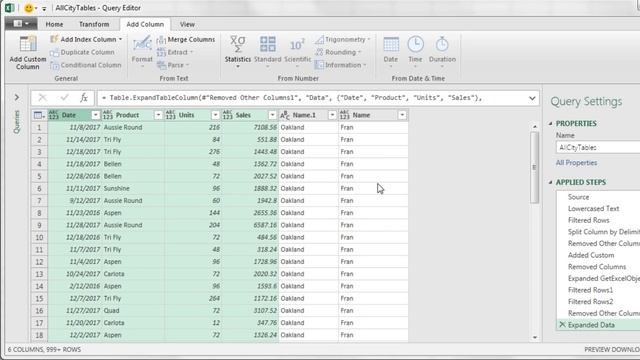
Task: Open the Date column filter dropdown
Action: point(95,115)
